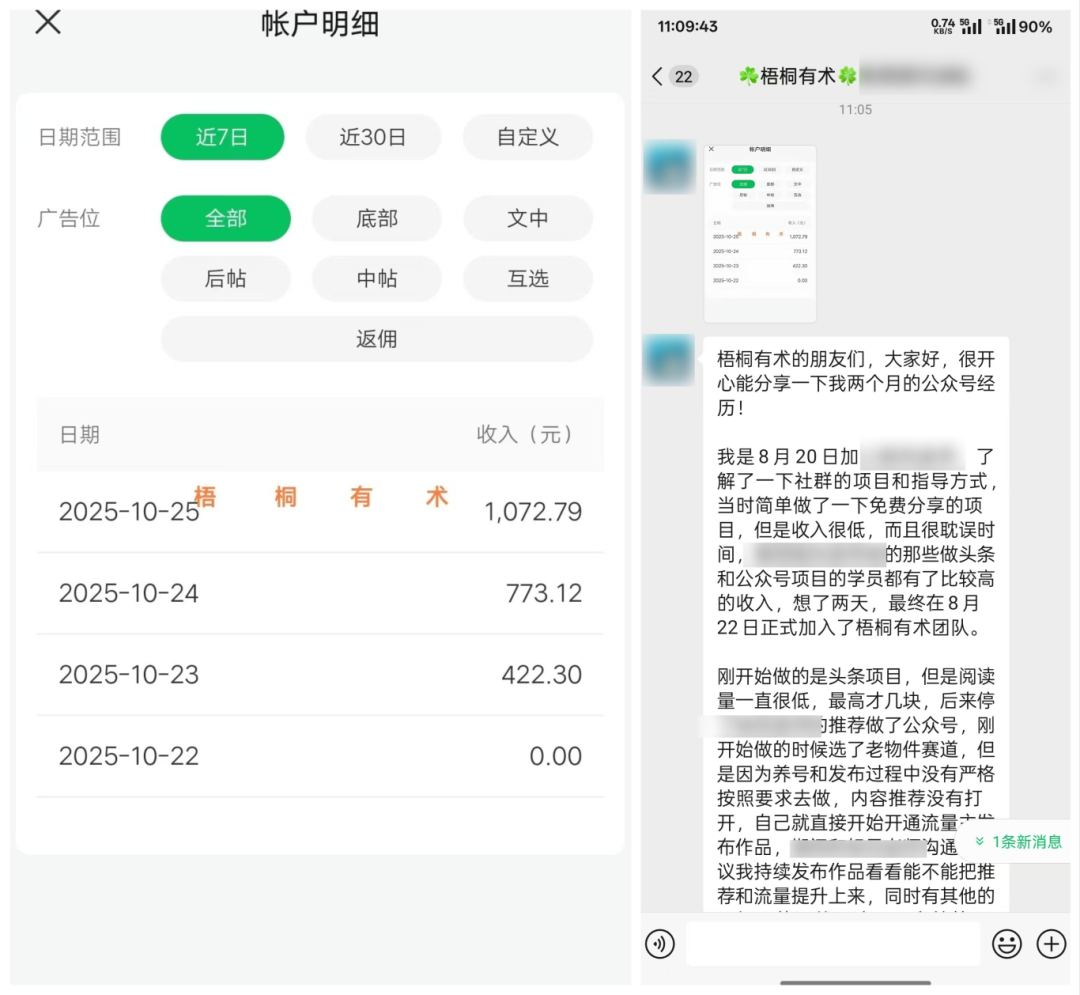This screenshot has width=1080, height=995.
Task: Enable the 互选 ad position filter
Action: click(528, 279)
